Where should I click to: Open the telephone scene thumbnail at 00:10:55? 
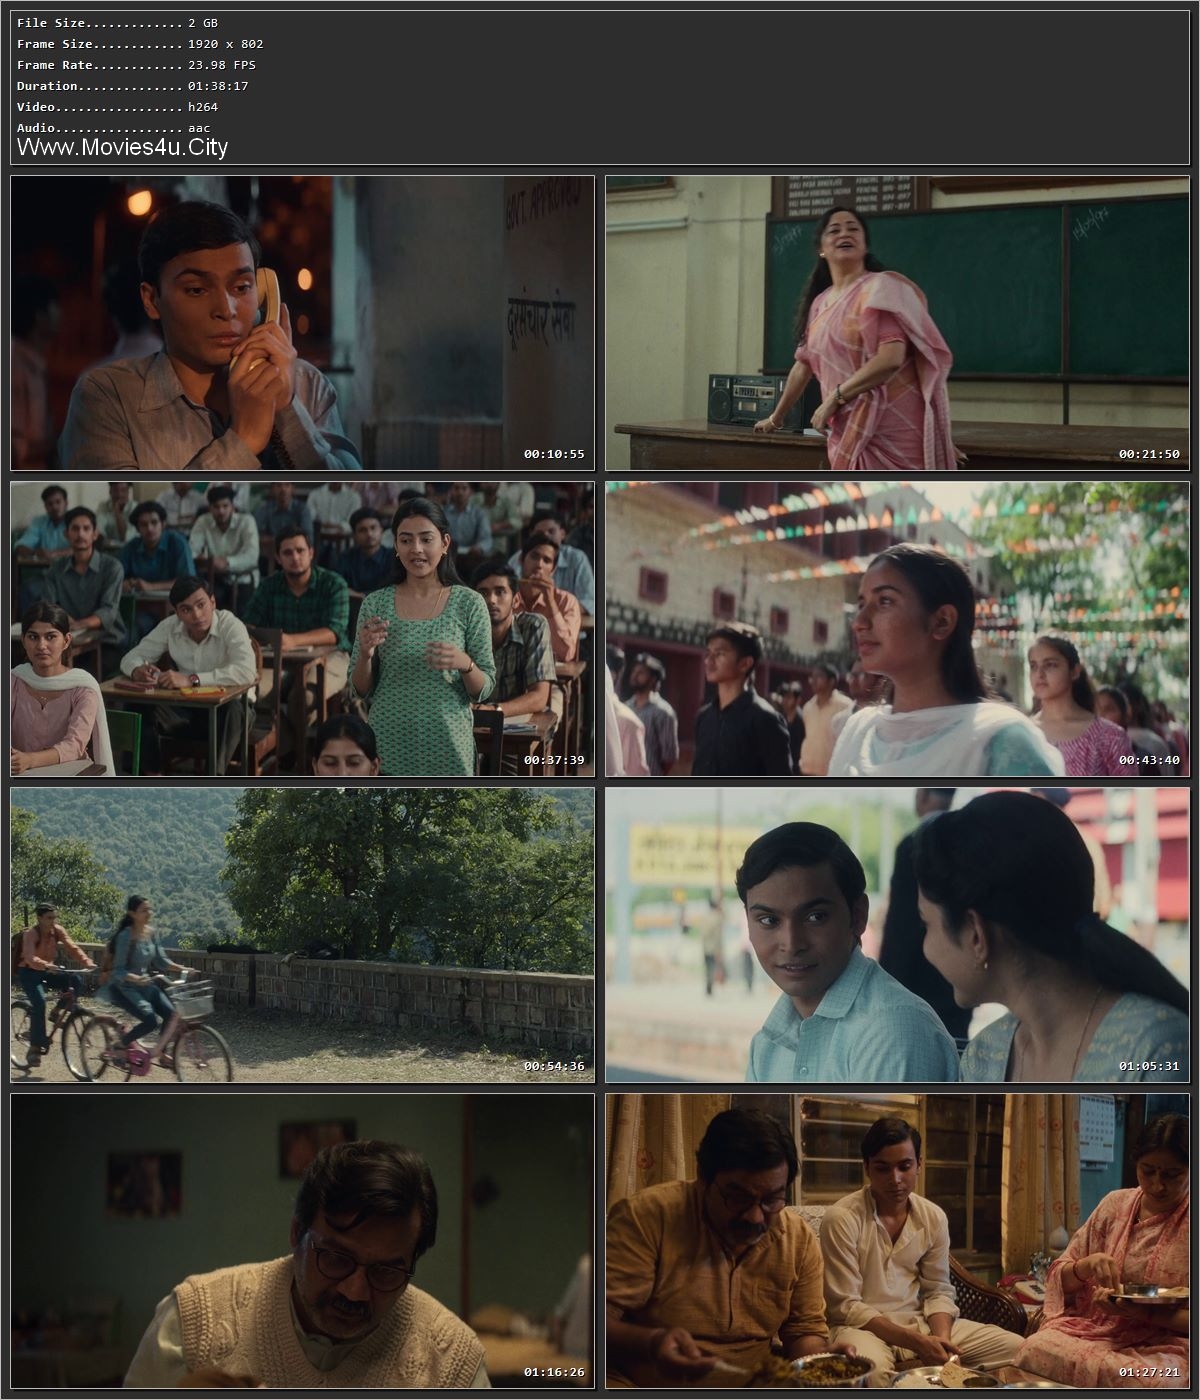coord(300,320)
